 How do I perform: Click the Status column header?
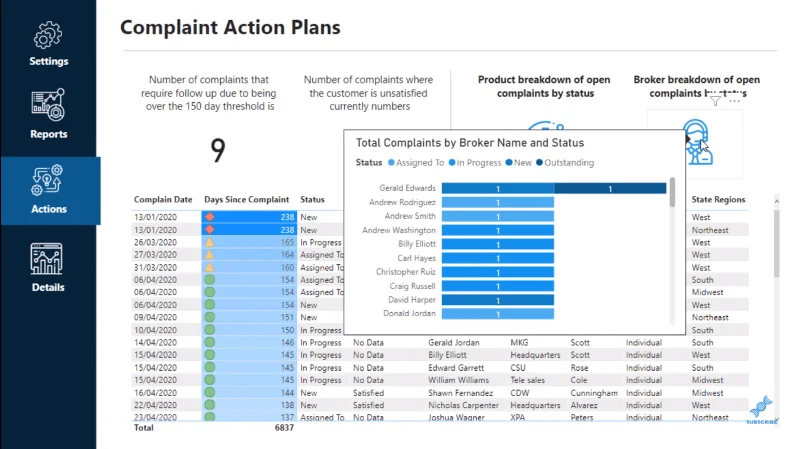tap(312, 199)
